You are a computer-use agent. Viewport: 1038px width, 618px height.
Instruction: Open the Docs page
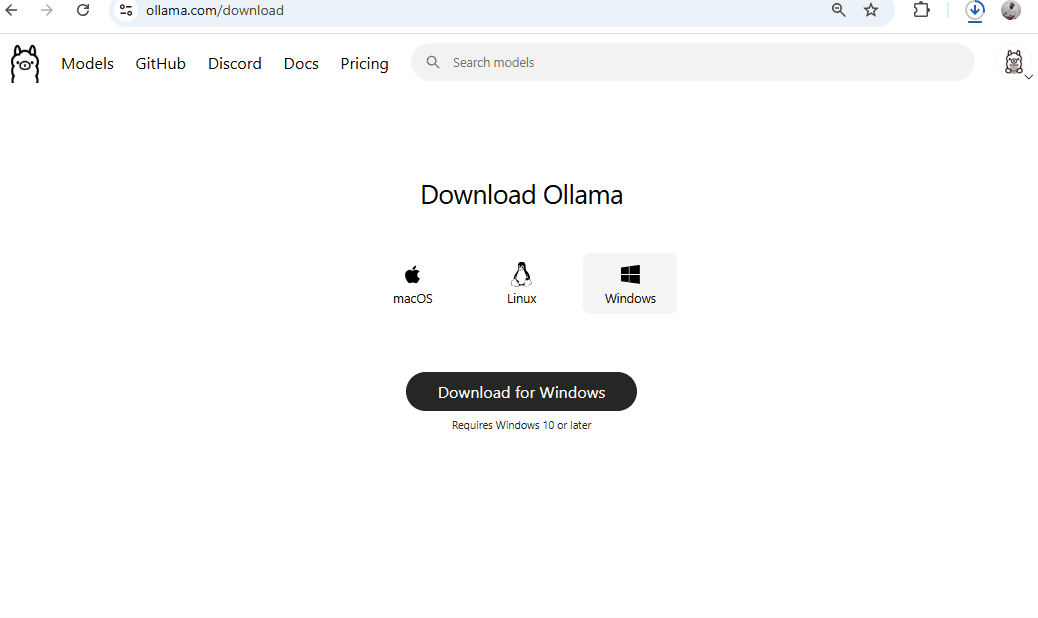301,63
